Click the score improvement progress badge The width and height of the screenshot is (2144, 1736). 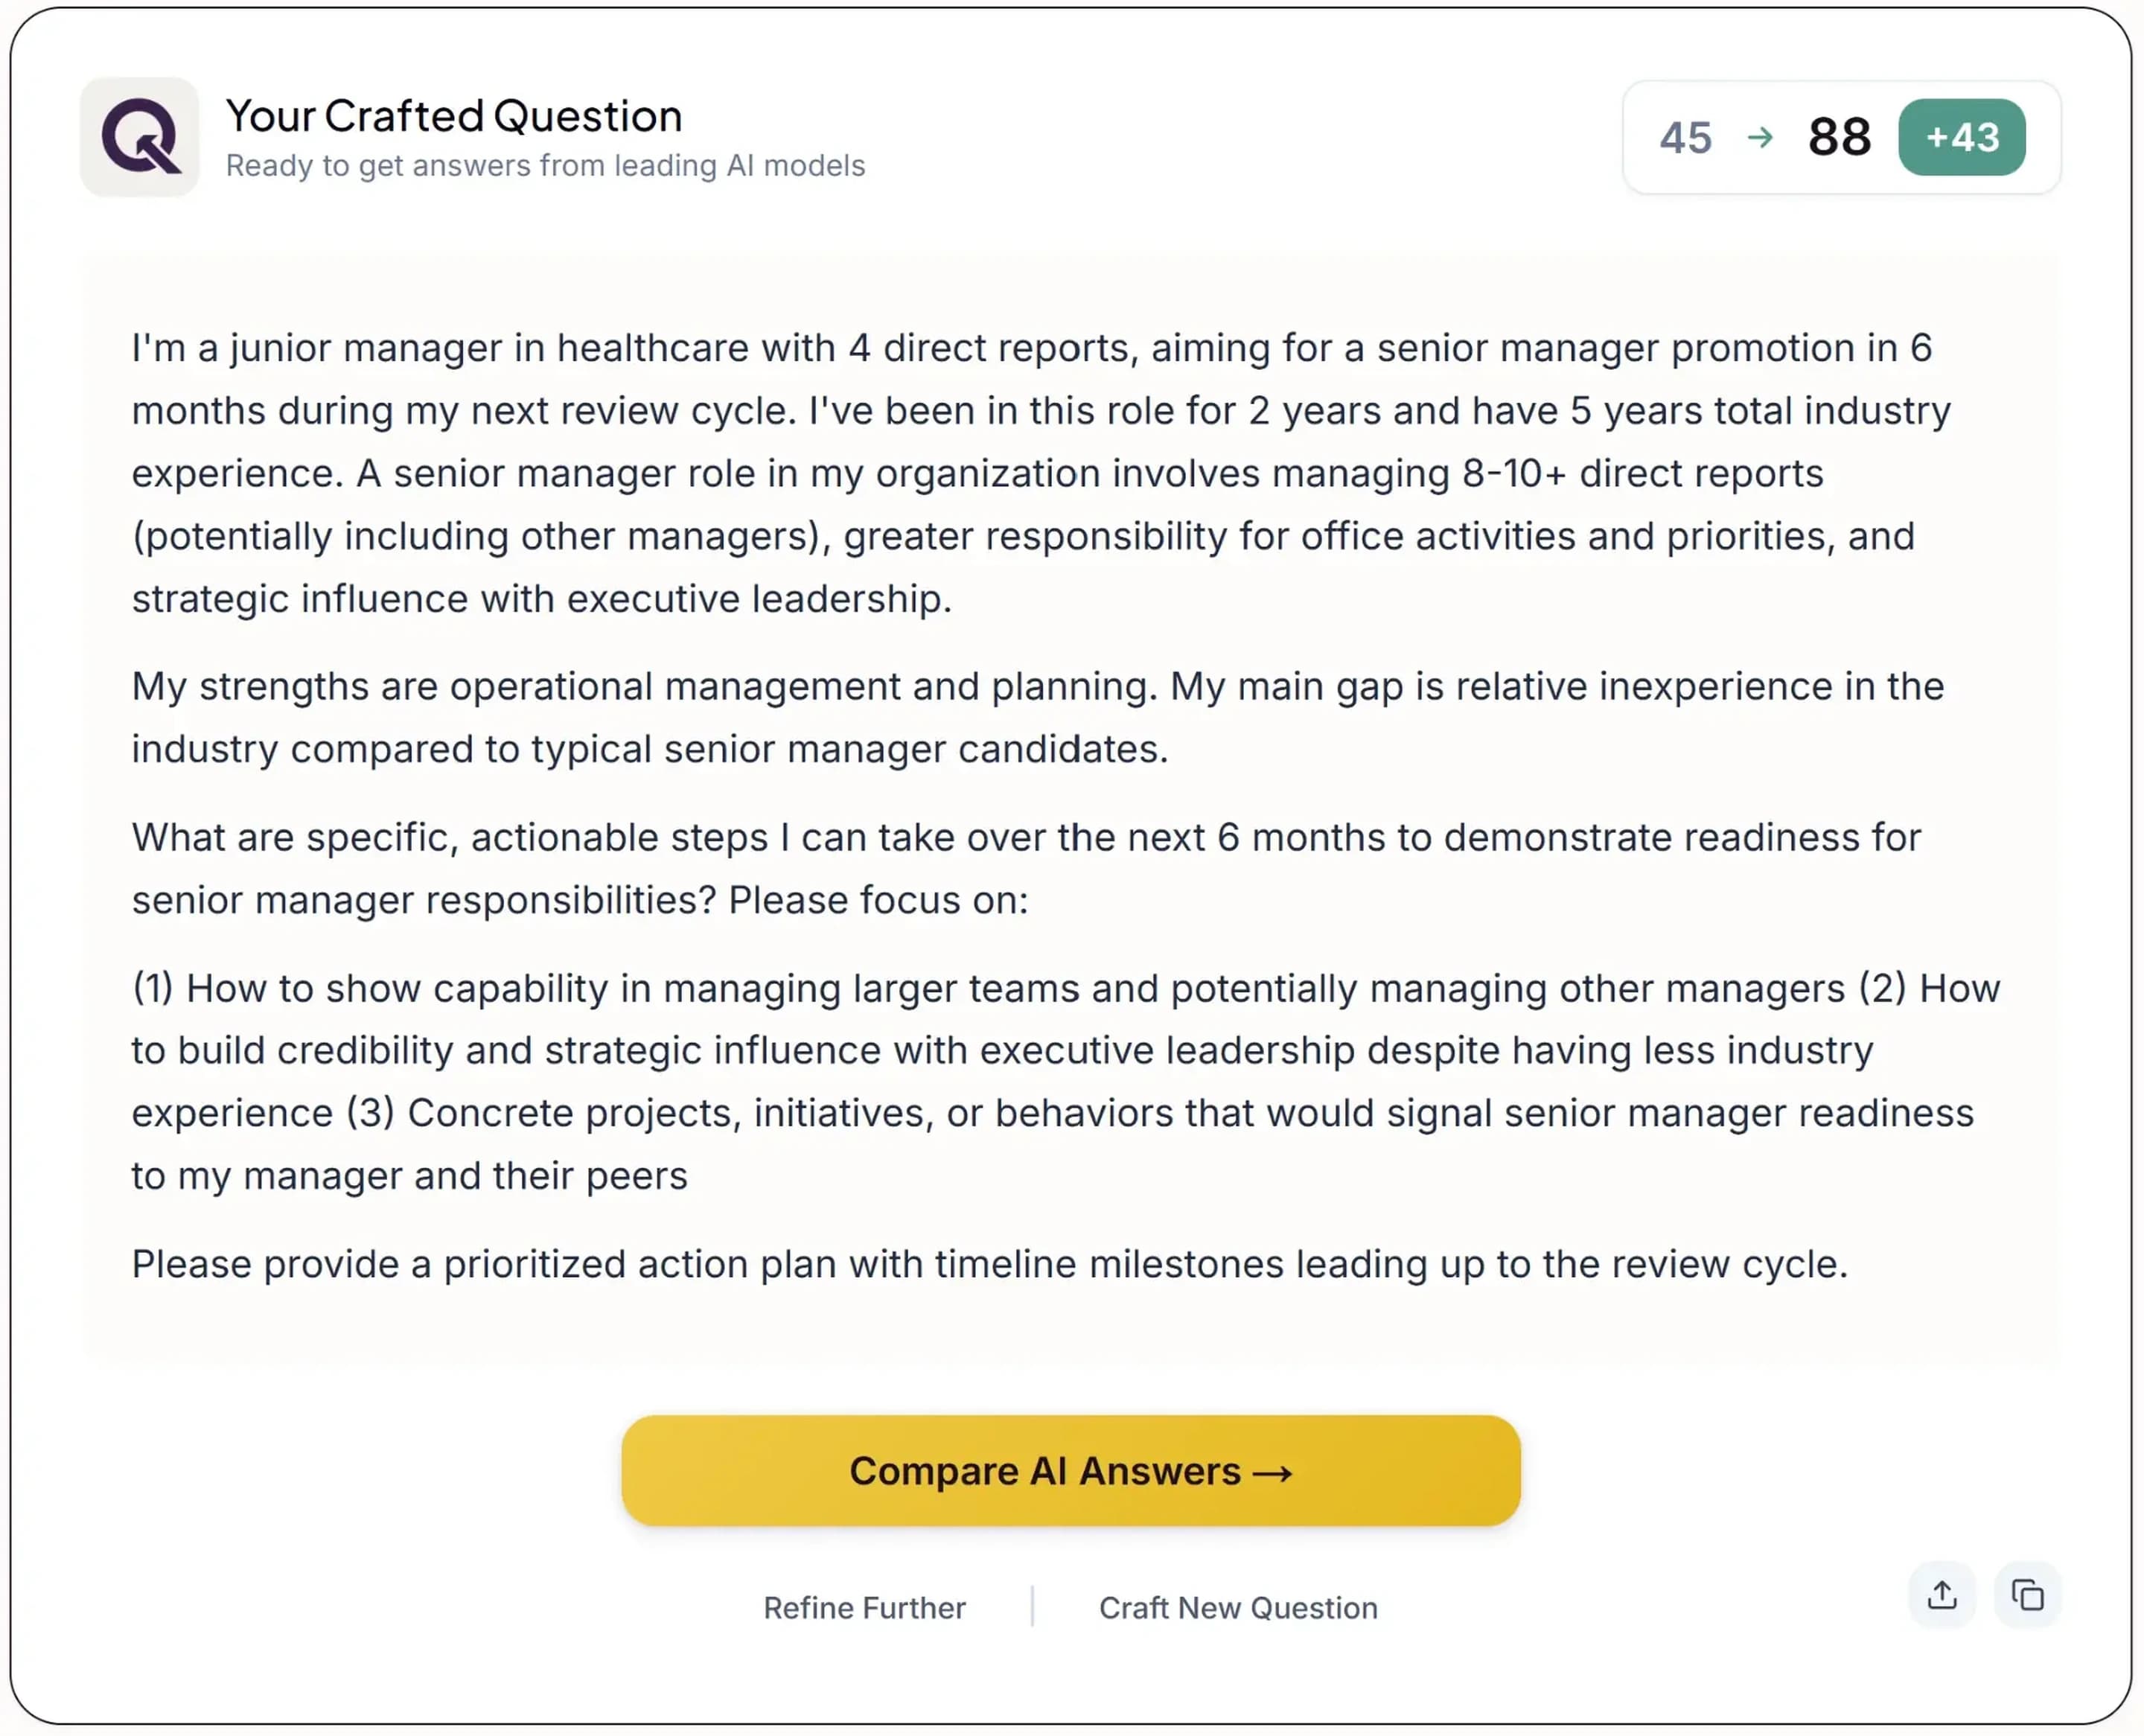(1962, 138)
